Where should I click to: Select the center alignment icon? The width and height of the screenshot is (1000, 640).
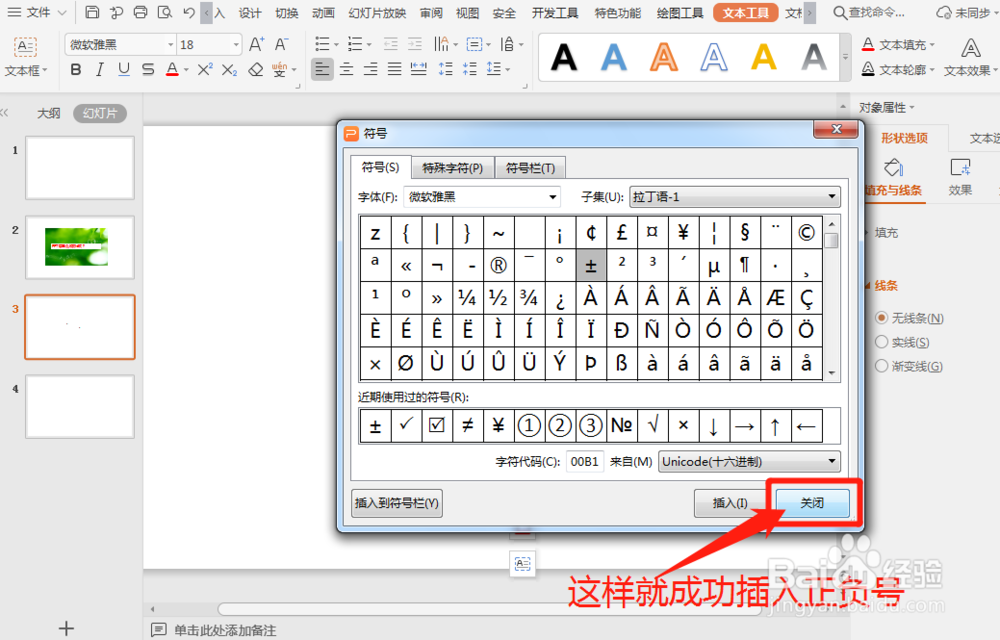346,68
